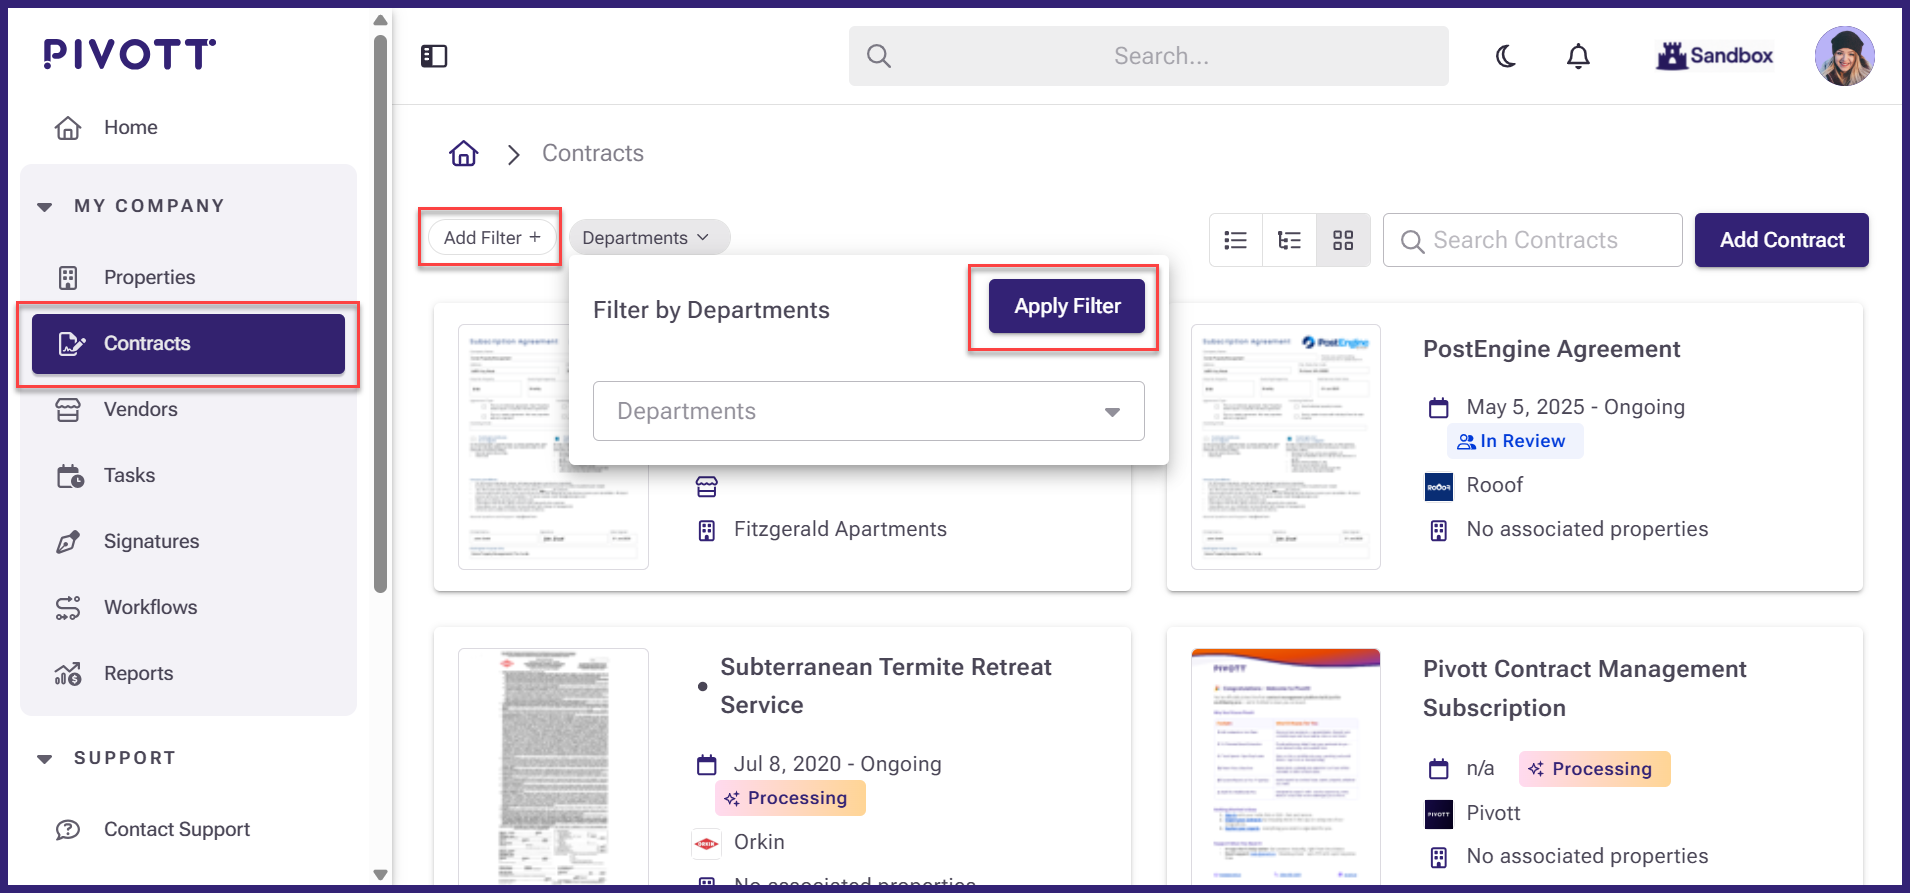Switch to grid card view
Viewport: 1910px width, 893px height.
[x=1343, y=240]
